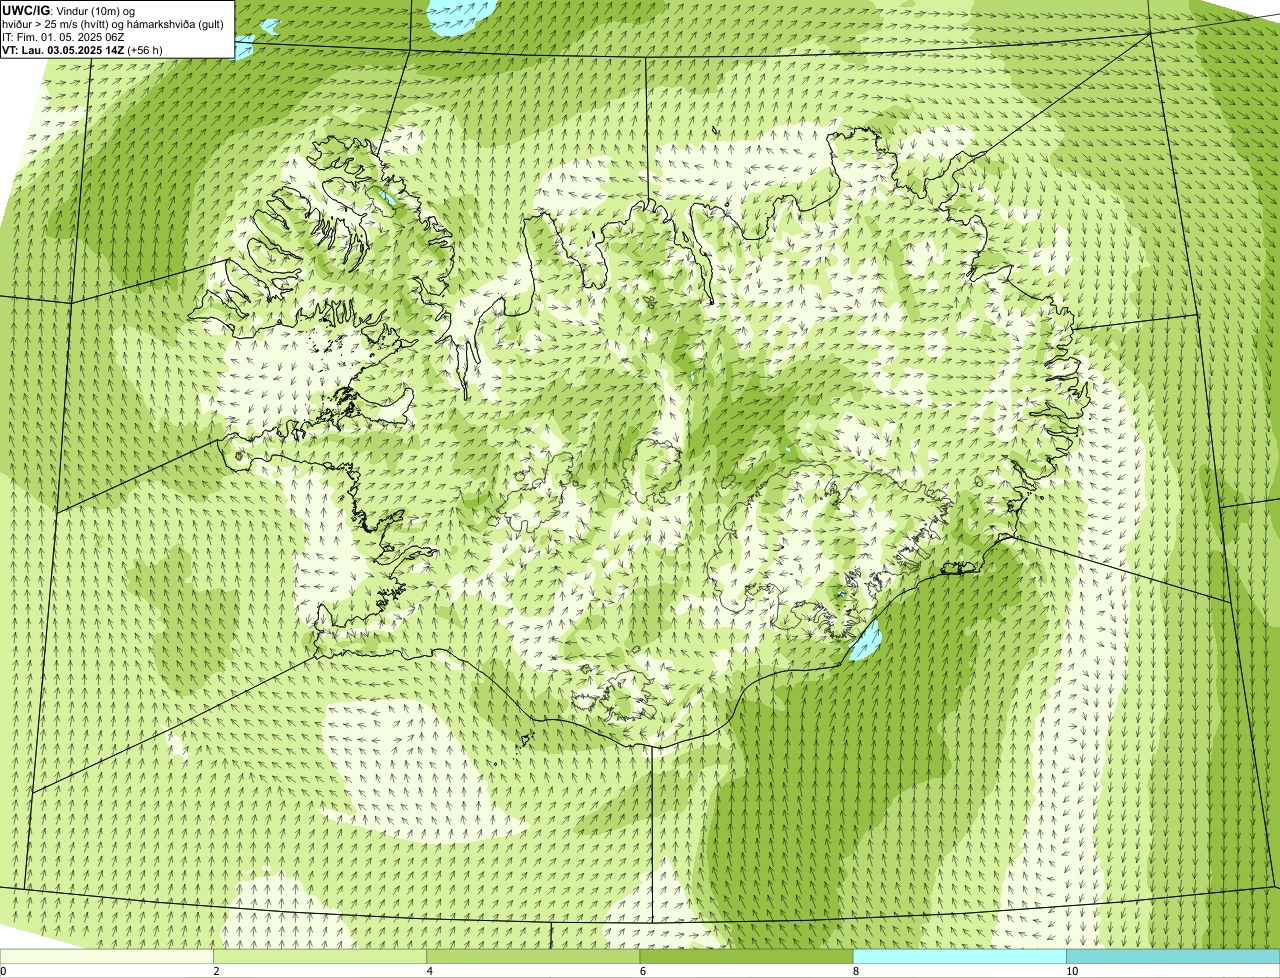Screen dimensions: 1280x978
Task: Click the legend scale label "4"
Action: pyautogui.click(x=429, y=971)
